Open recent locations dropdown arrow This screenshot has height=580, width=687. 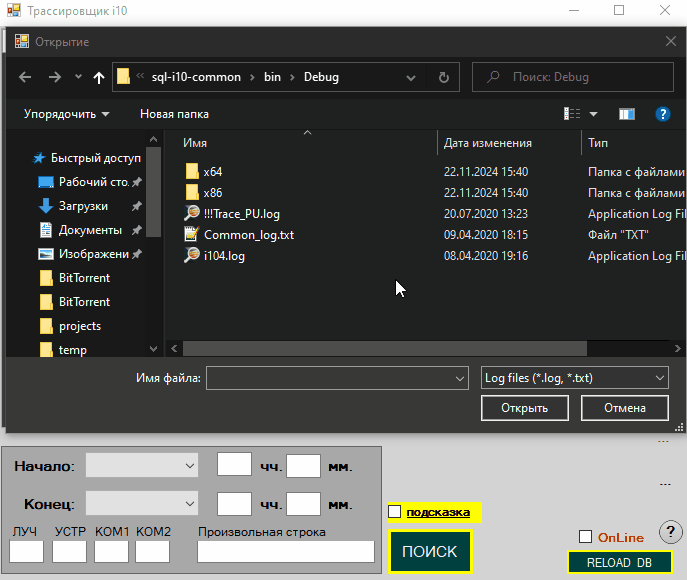pyautogui.click(x=78, y=77)
